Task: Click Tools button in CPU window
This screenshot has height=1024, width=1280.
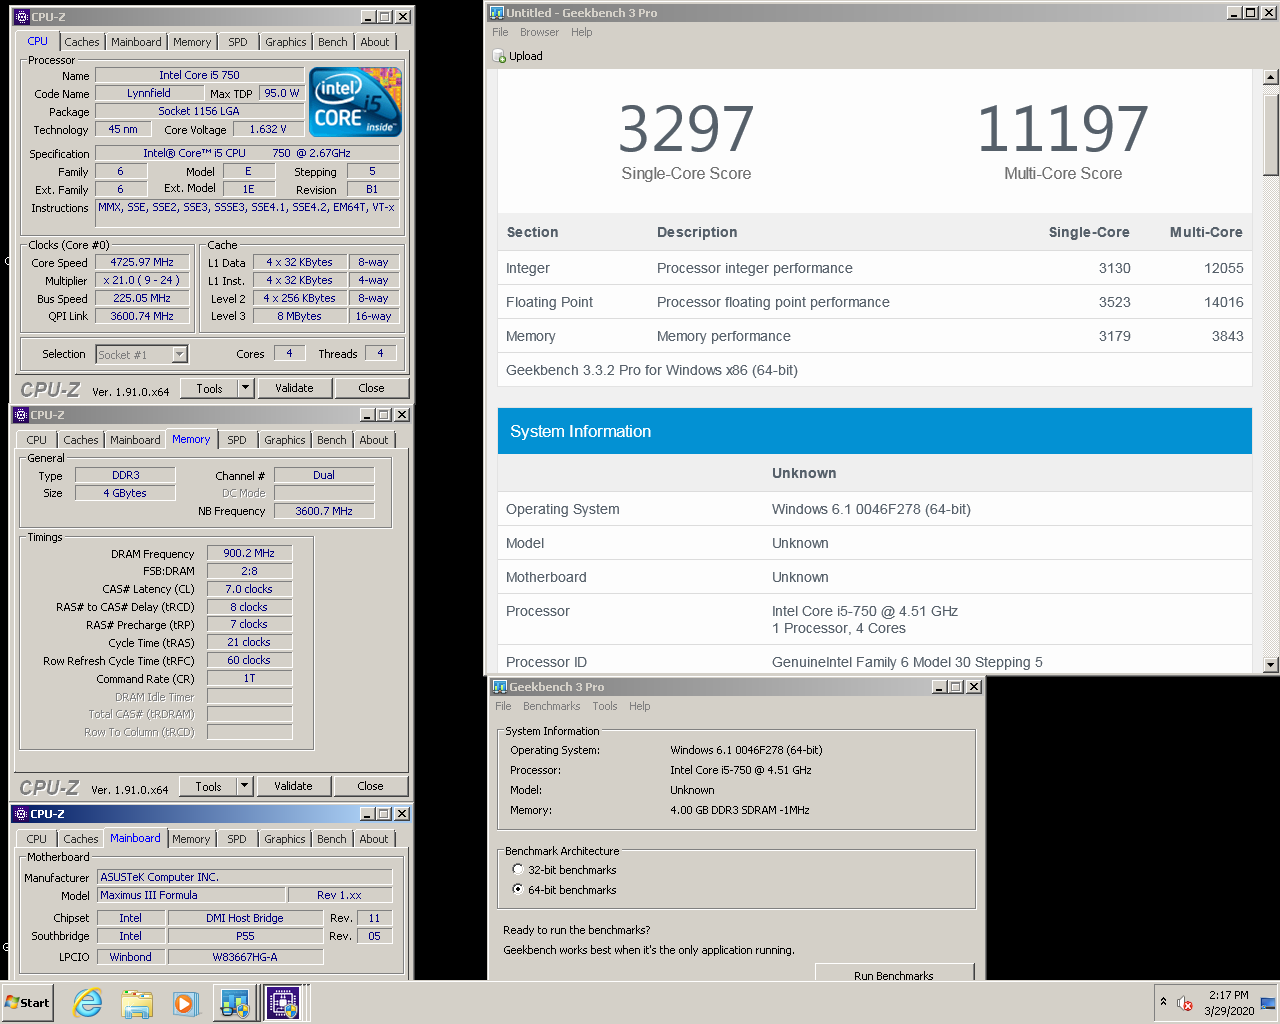Action: 209,388
